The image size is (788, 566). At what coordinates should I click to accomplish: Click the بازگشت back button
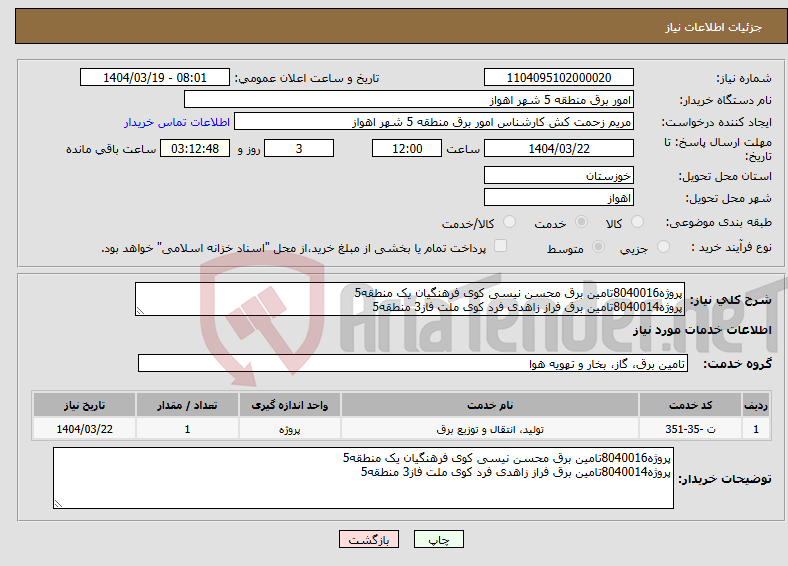[x=369, y=539]
